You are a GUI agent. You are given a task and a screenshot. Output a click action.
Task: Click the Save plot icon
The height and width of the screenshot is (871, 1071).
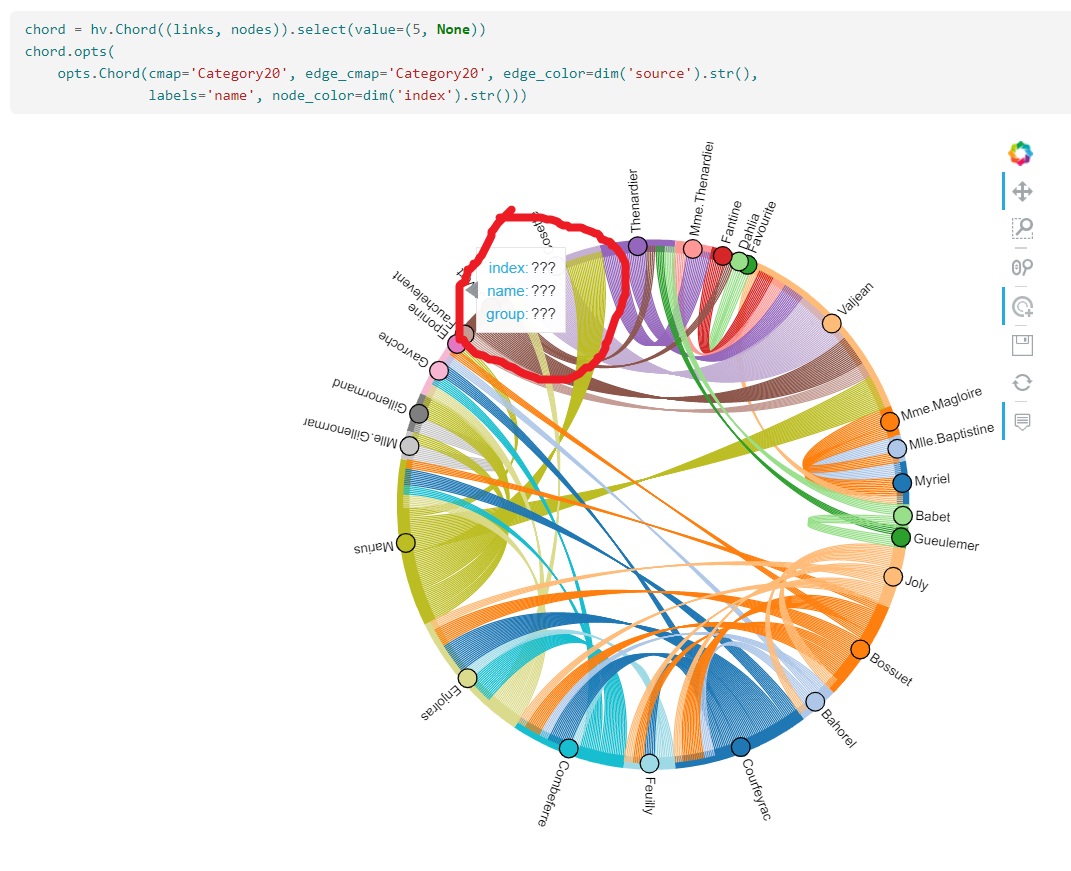tap(1022, 343)
